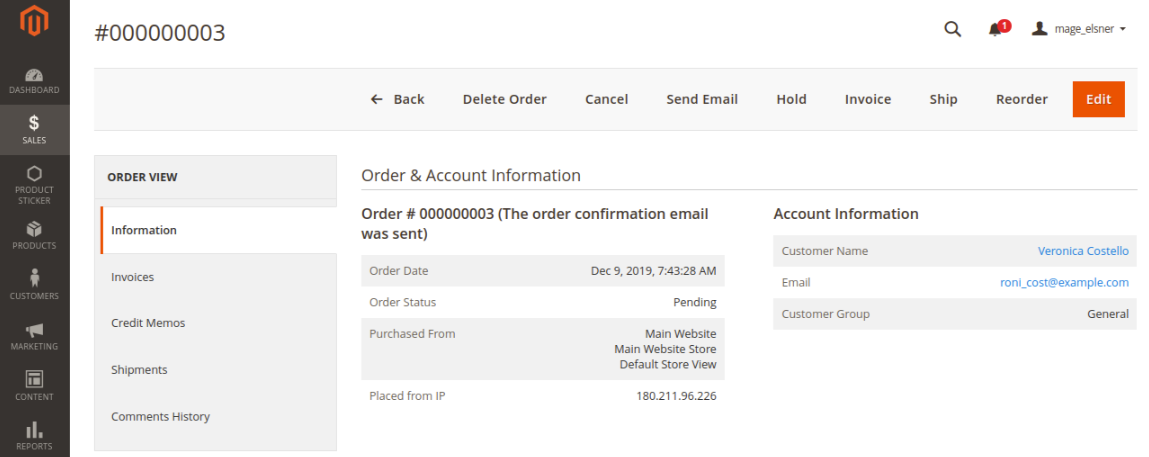
Task: Click the Magento logo icon
Action: 34,22
